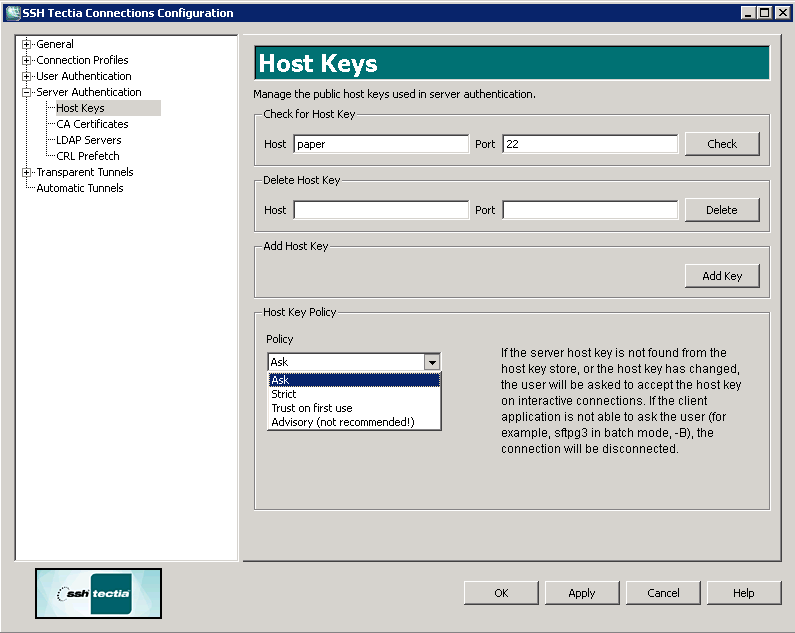Select Transparent Tunnels label

[x=85, y=172]
